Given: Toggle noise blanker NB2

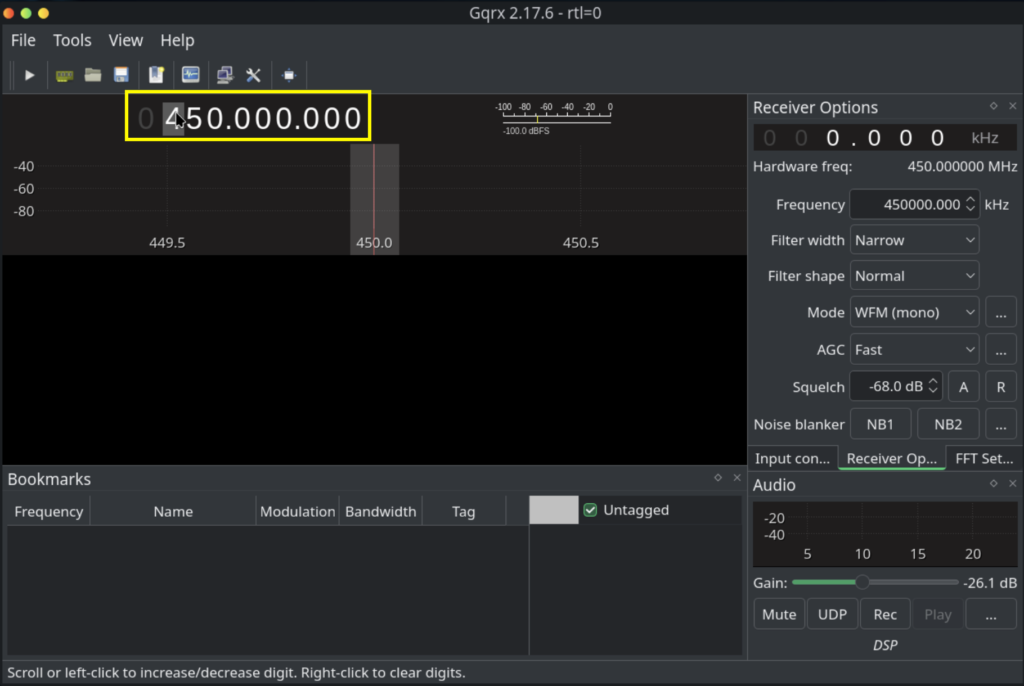Looking at the screenshot, I should tap(948, 425).
